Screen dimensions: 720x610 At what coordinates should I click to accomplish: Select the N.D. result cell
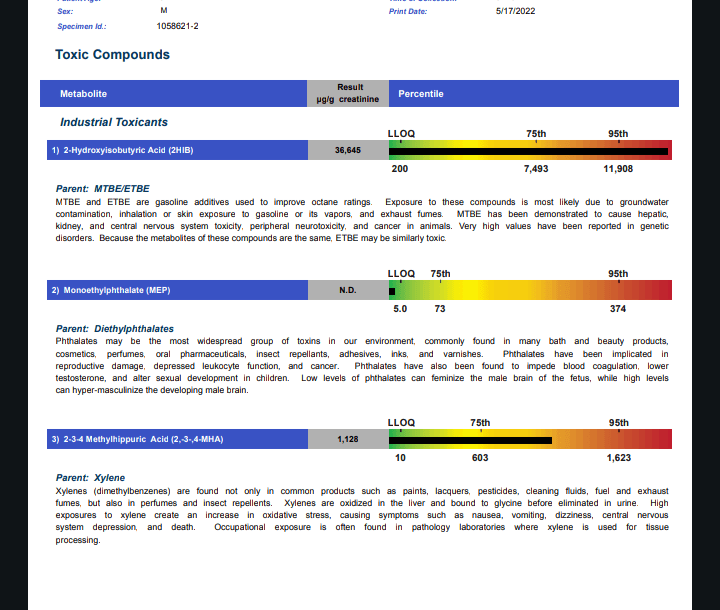point(348,291)
